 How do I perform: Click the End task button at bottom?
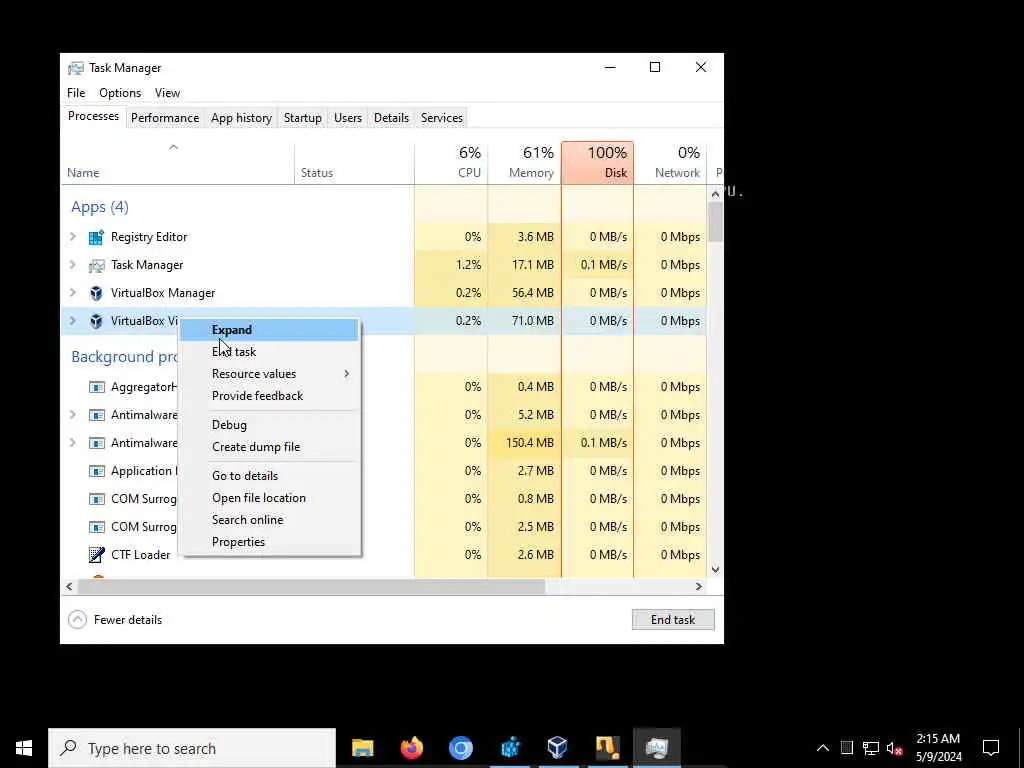click(673, 620)
